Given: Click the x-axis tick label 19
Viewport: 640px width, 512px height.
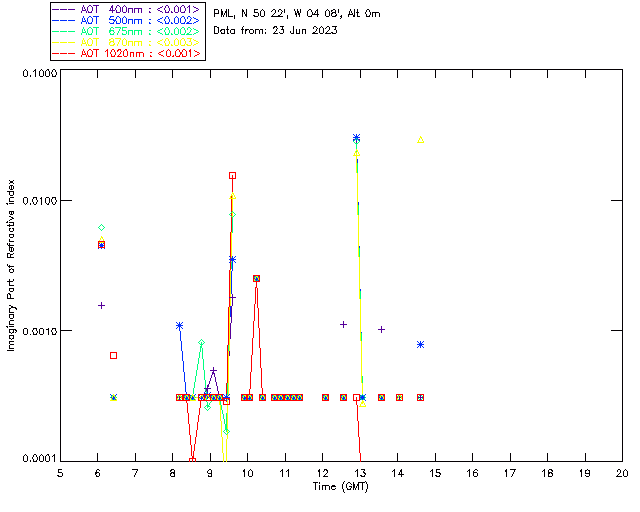Looking at the screenshot, I should tap(585, 473).
